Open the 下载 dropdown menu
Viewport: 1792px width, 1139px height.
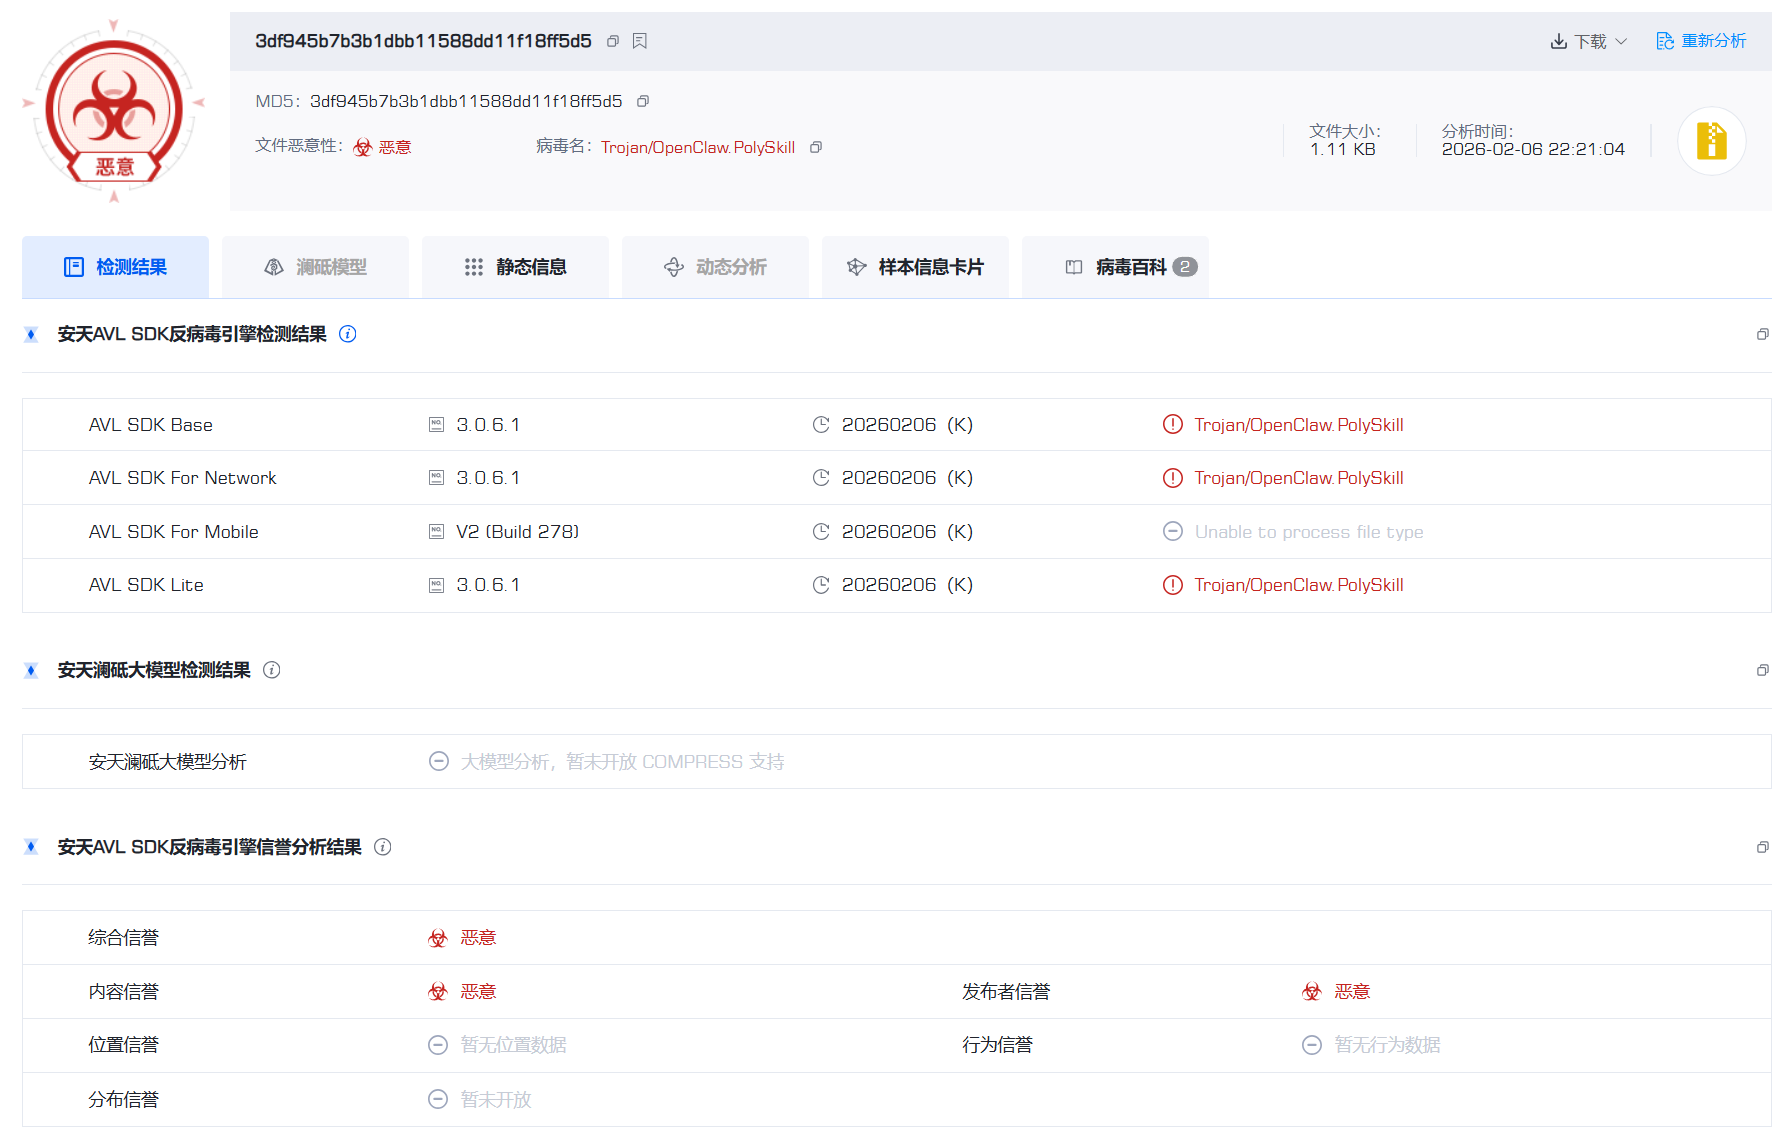pos(1589,41)
